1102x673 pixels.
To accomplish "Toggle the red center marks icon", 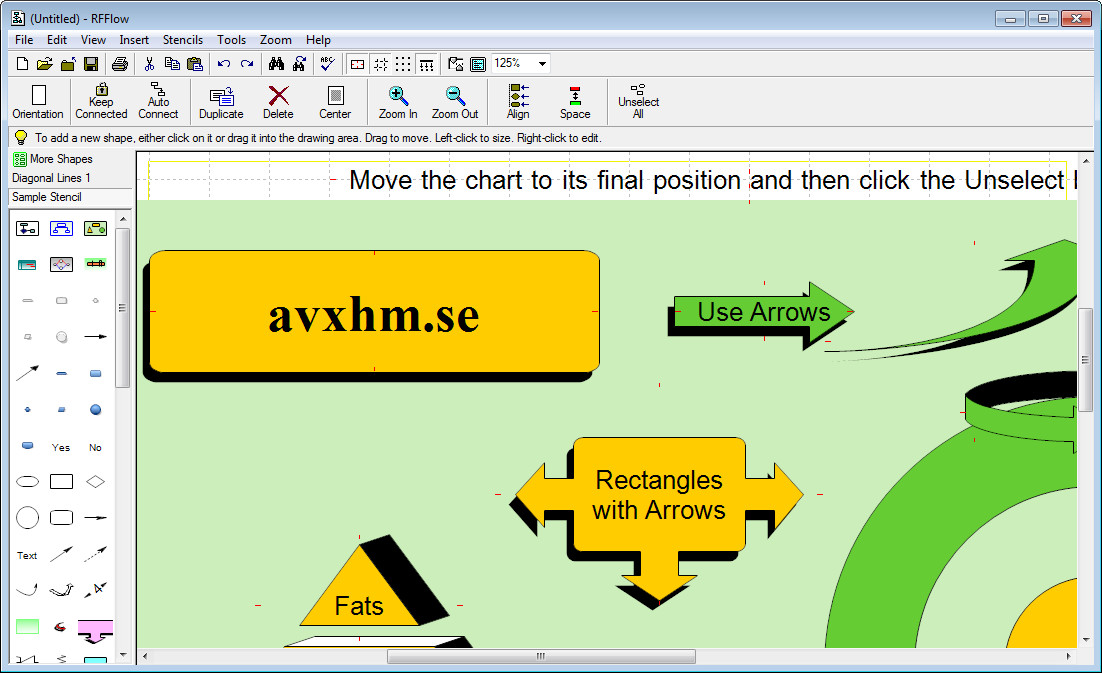I will [357, 65].
